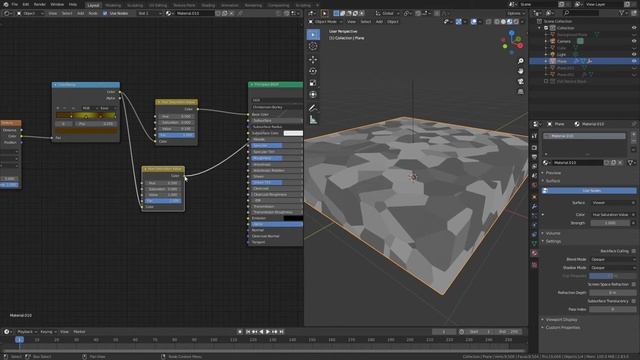Collapse the Collection tree in outliner
The image size is (640, 360).
tap(540, 28)
